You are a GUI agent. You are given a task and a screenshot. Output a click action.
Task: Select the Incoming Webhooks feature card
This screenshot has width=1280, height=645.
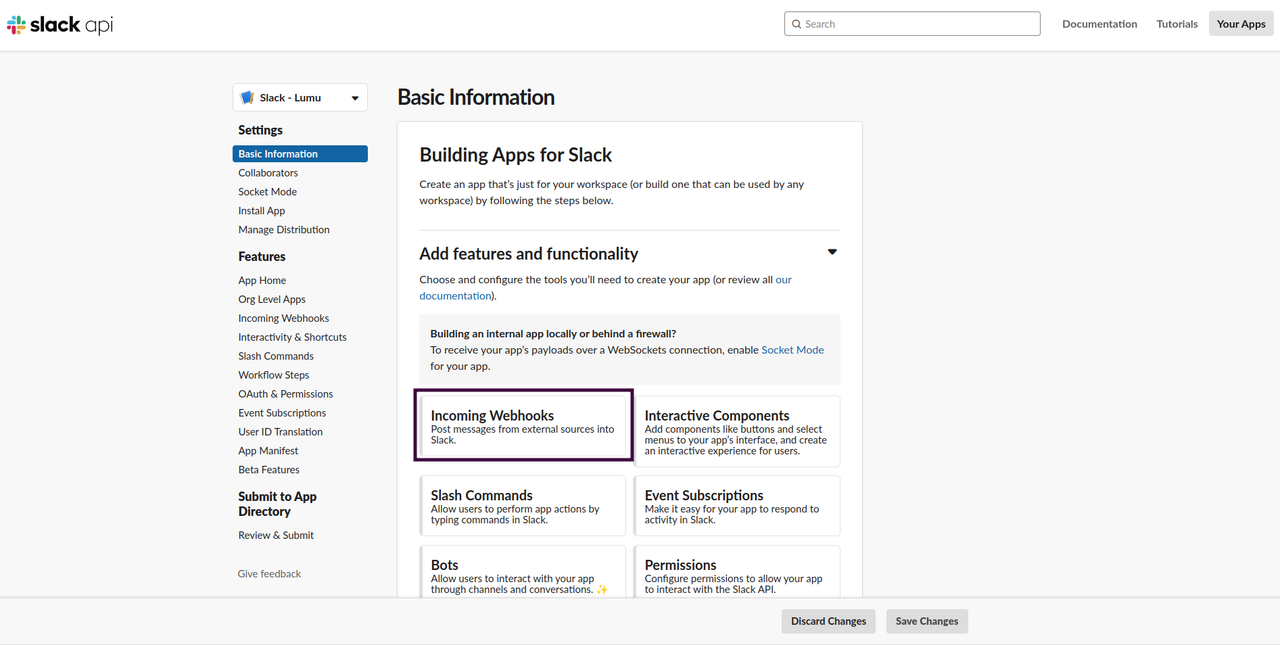click(523, 426)
